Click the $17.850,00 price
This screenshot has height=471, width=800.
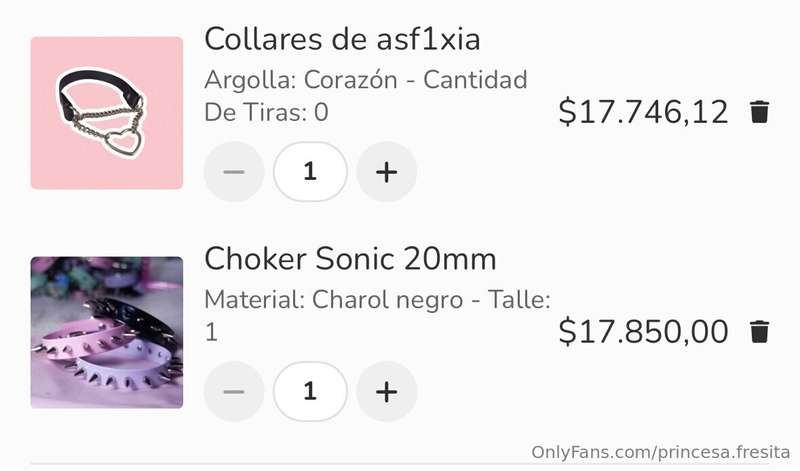click(643, 332)
